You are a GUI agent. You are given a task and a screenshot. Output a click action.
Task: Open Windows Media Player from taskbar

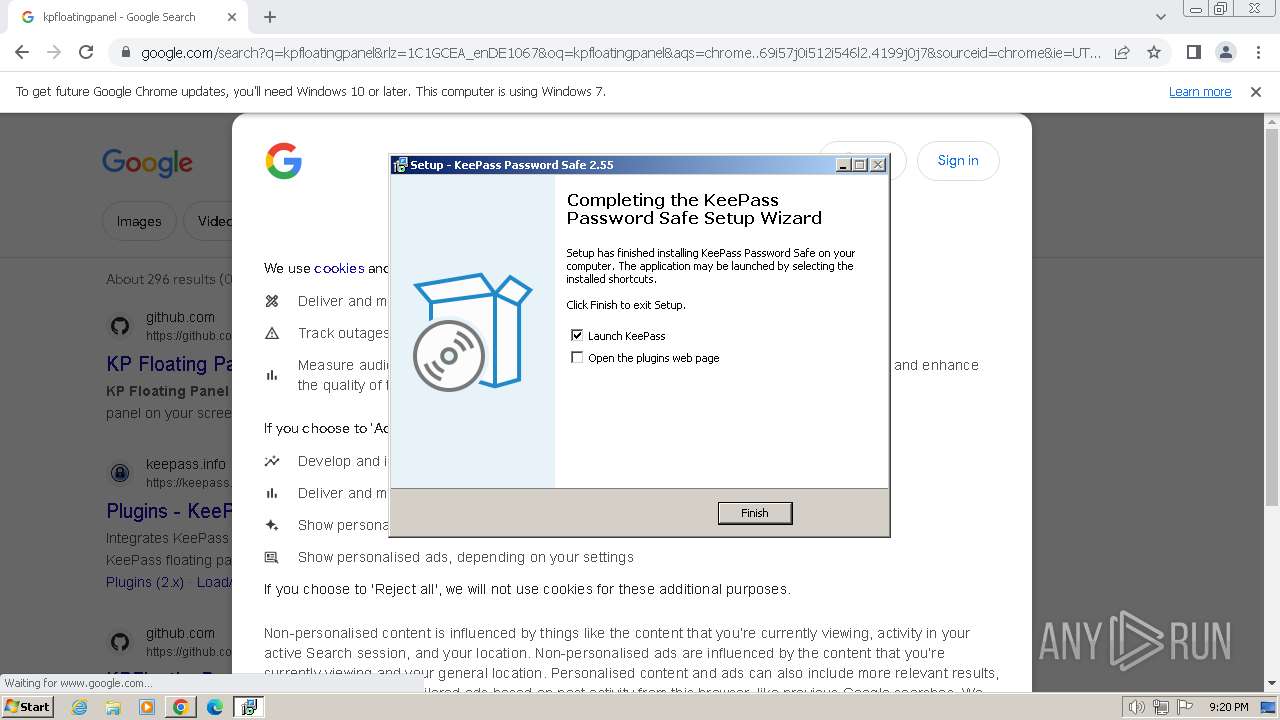pos(147,707)
